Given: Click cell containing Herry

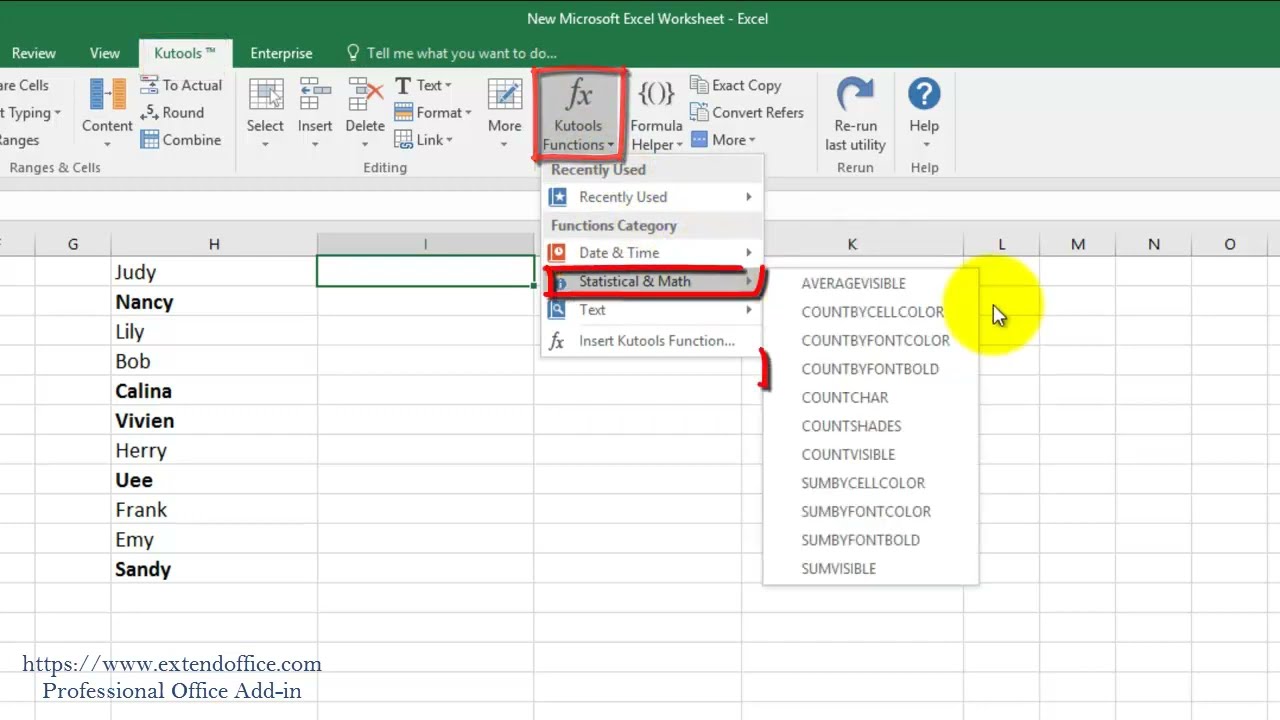Looking at the screenshot, I should point(214,451).
